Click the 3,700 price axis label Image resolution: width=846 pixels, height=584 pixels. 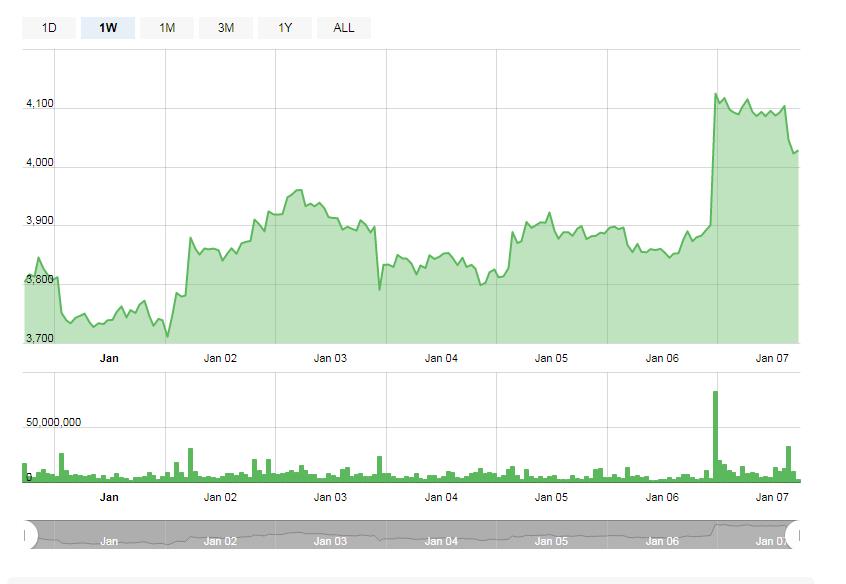click(x=40, y=338)
